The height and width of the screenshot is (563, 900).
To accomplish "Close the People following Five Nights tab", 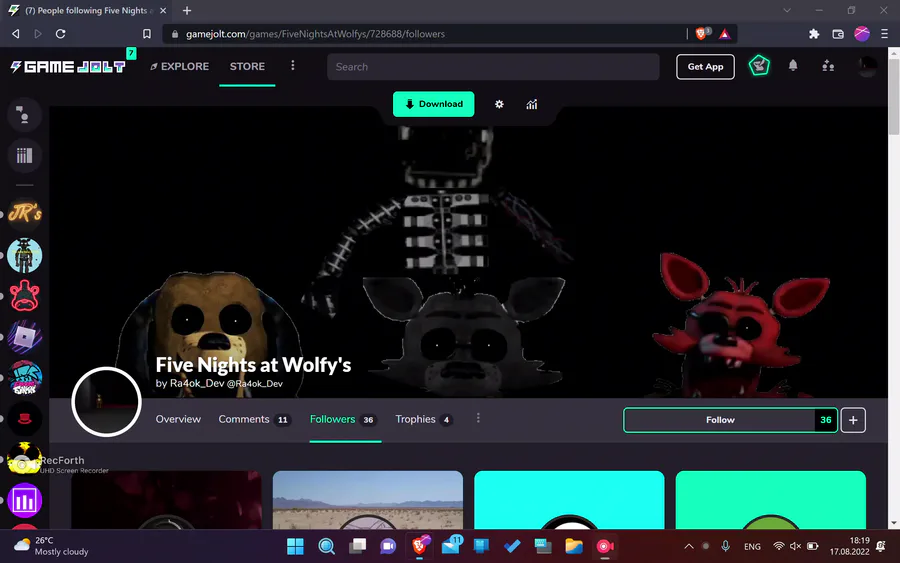I will click(x=163, y=10).
